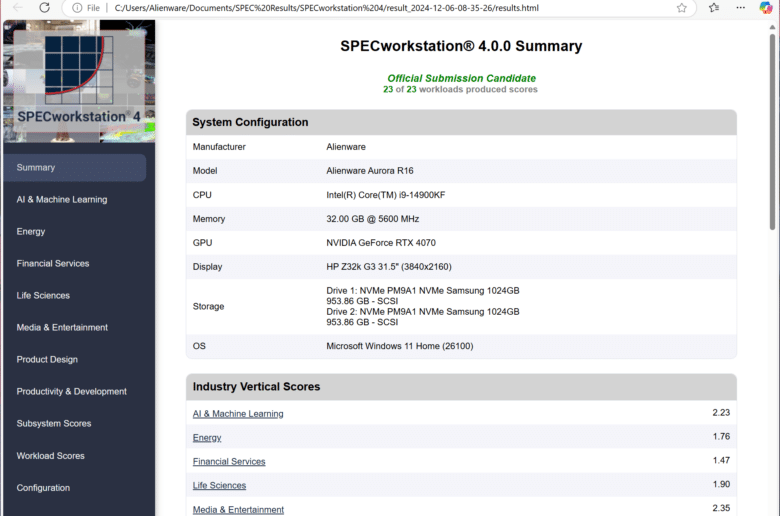This screenshot has height=516, width=780.
Task: Select Summary in the sidebar
Action: click(x=75, y=168)
